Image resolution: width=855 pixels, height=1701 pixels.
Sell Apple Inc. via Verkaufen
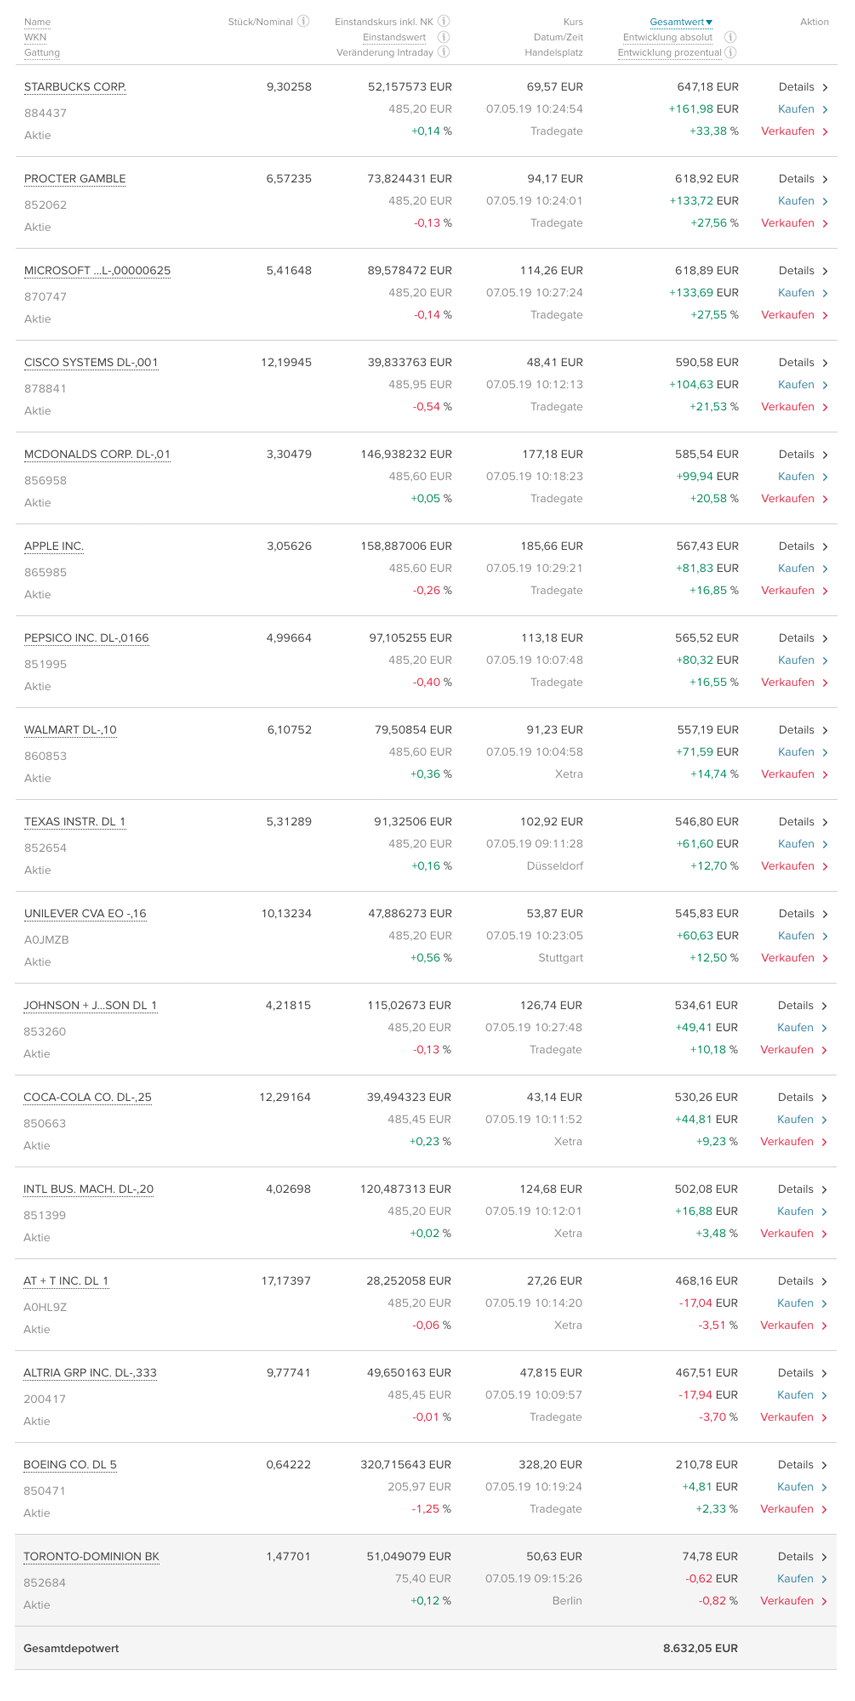click(788, 591)
